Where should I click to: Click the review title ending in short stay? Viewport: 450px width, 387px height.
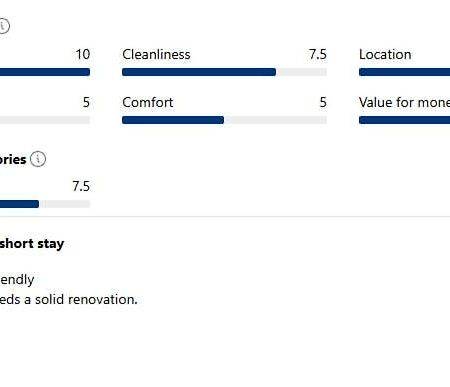click(32, 244)
